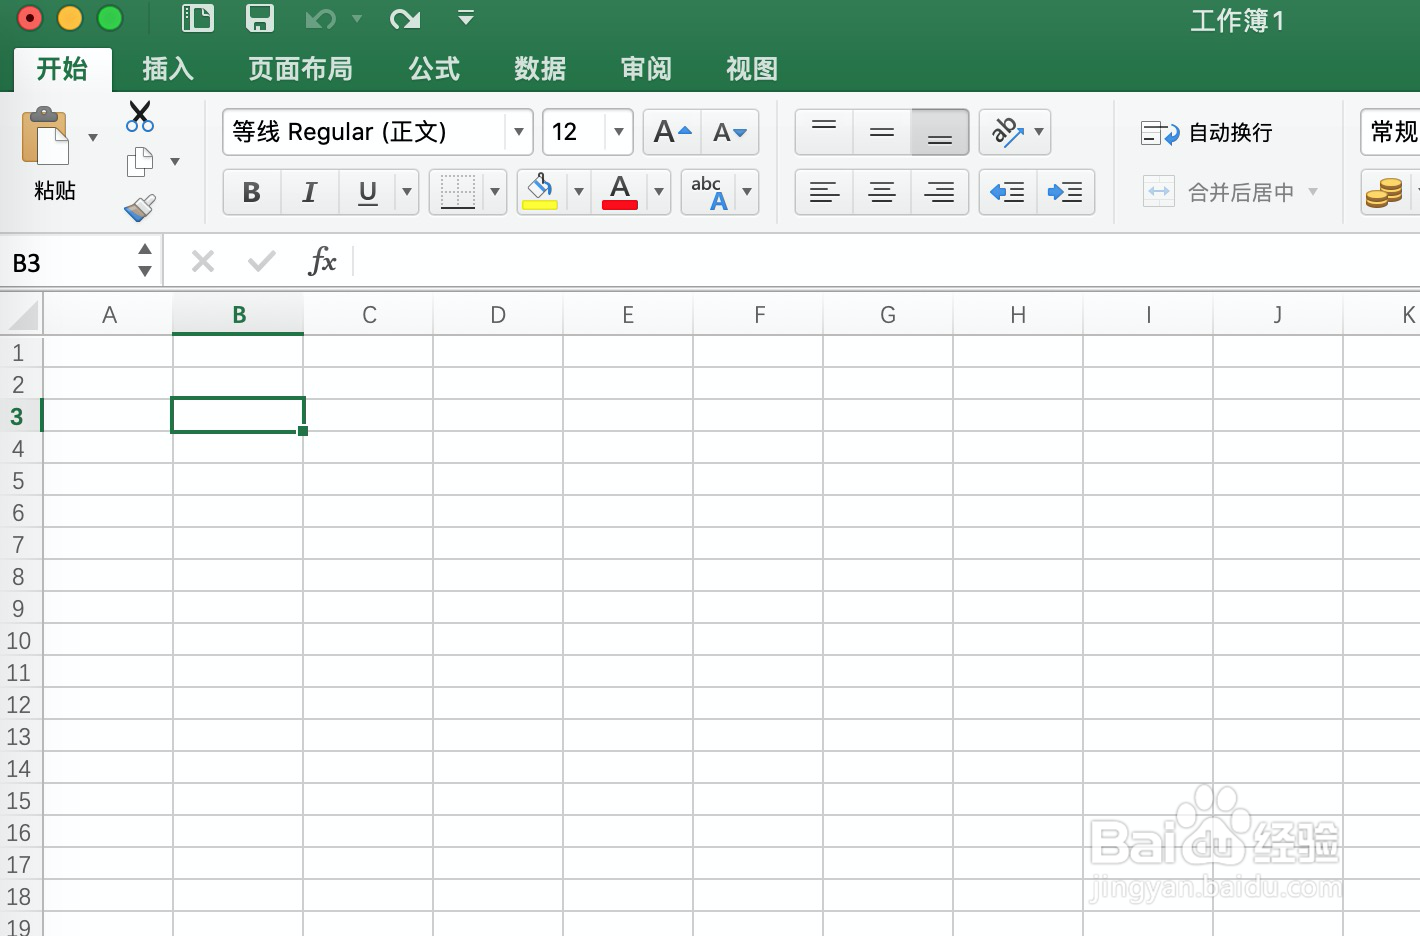Switch to the 开始 tab
Image resolution: width=1420 pixels, height=936 pixels.
point(62,69)
